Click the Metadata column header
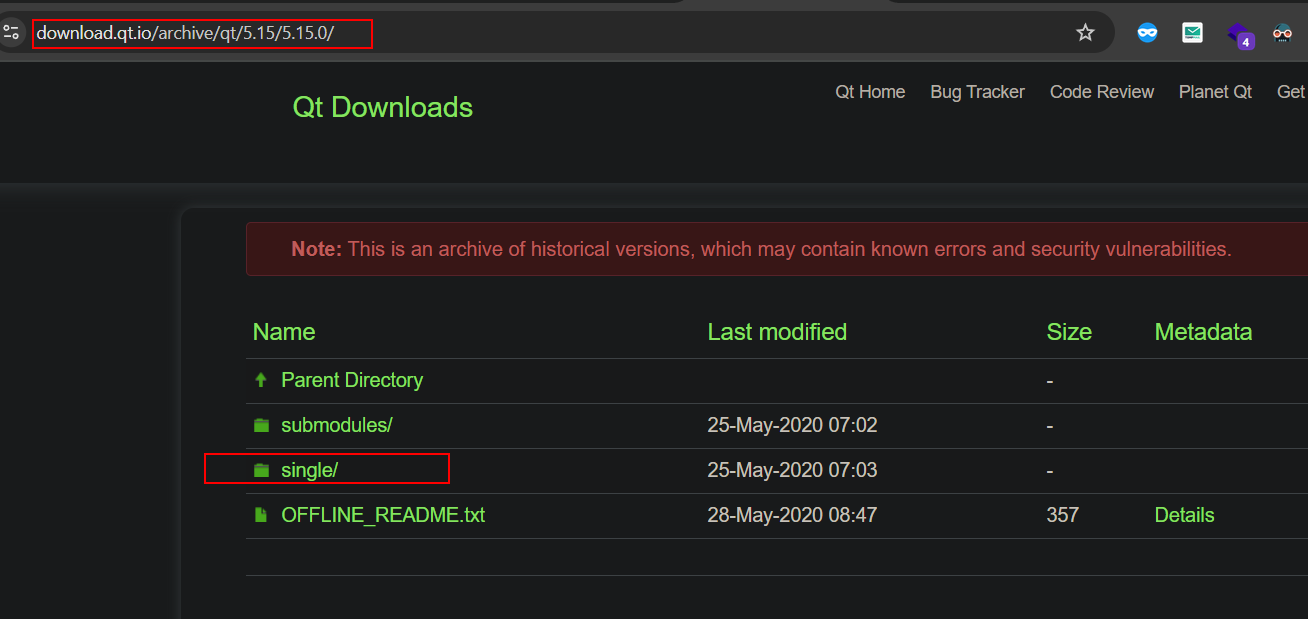 point(1203,332)
